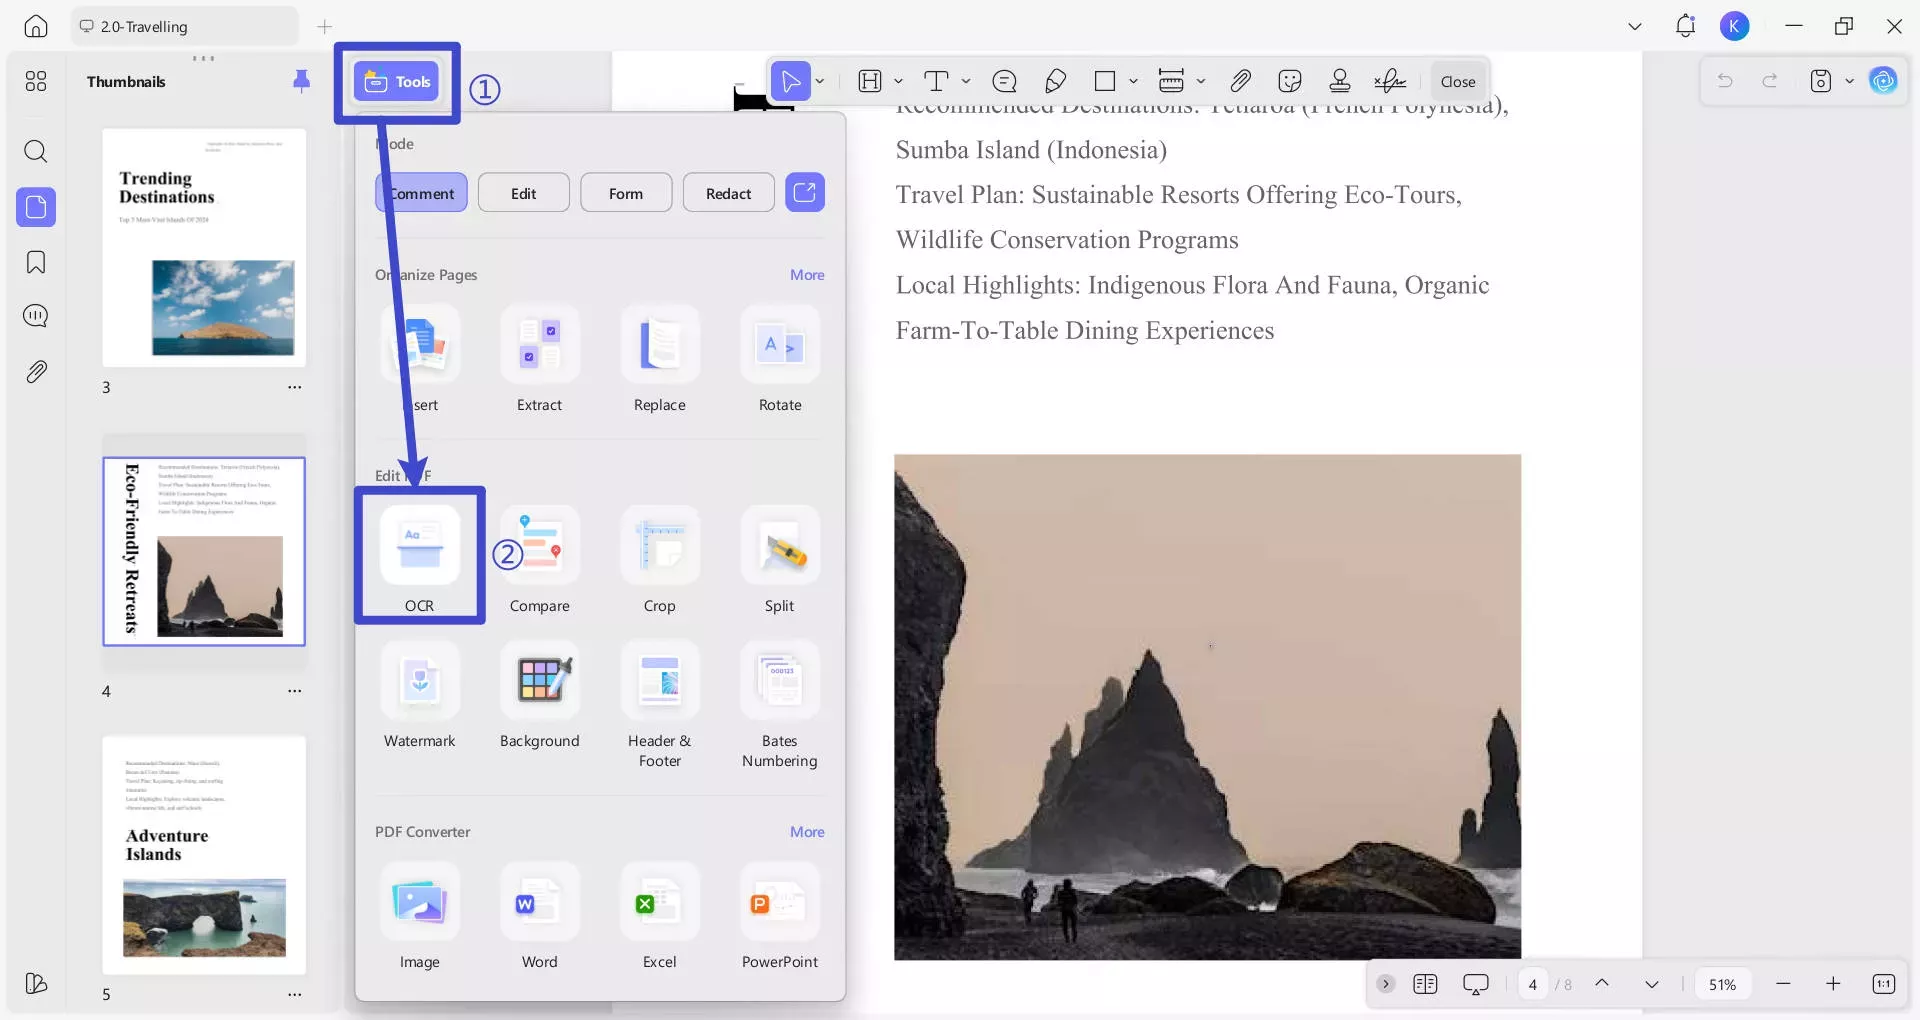Open page 3 thumbnail options menu
The height and width of the screenshot is (1020, 1920).
coord(294,387)
